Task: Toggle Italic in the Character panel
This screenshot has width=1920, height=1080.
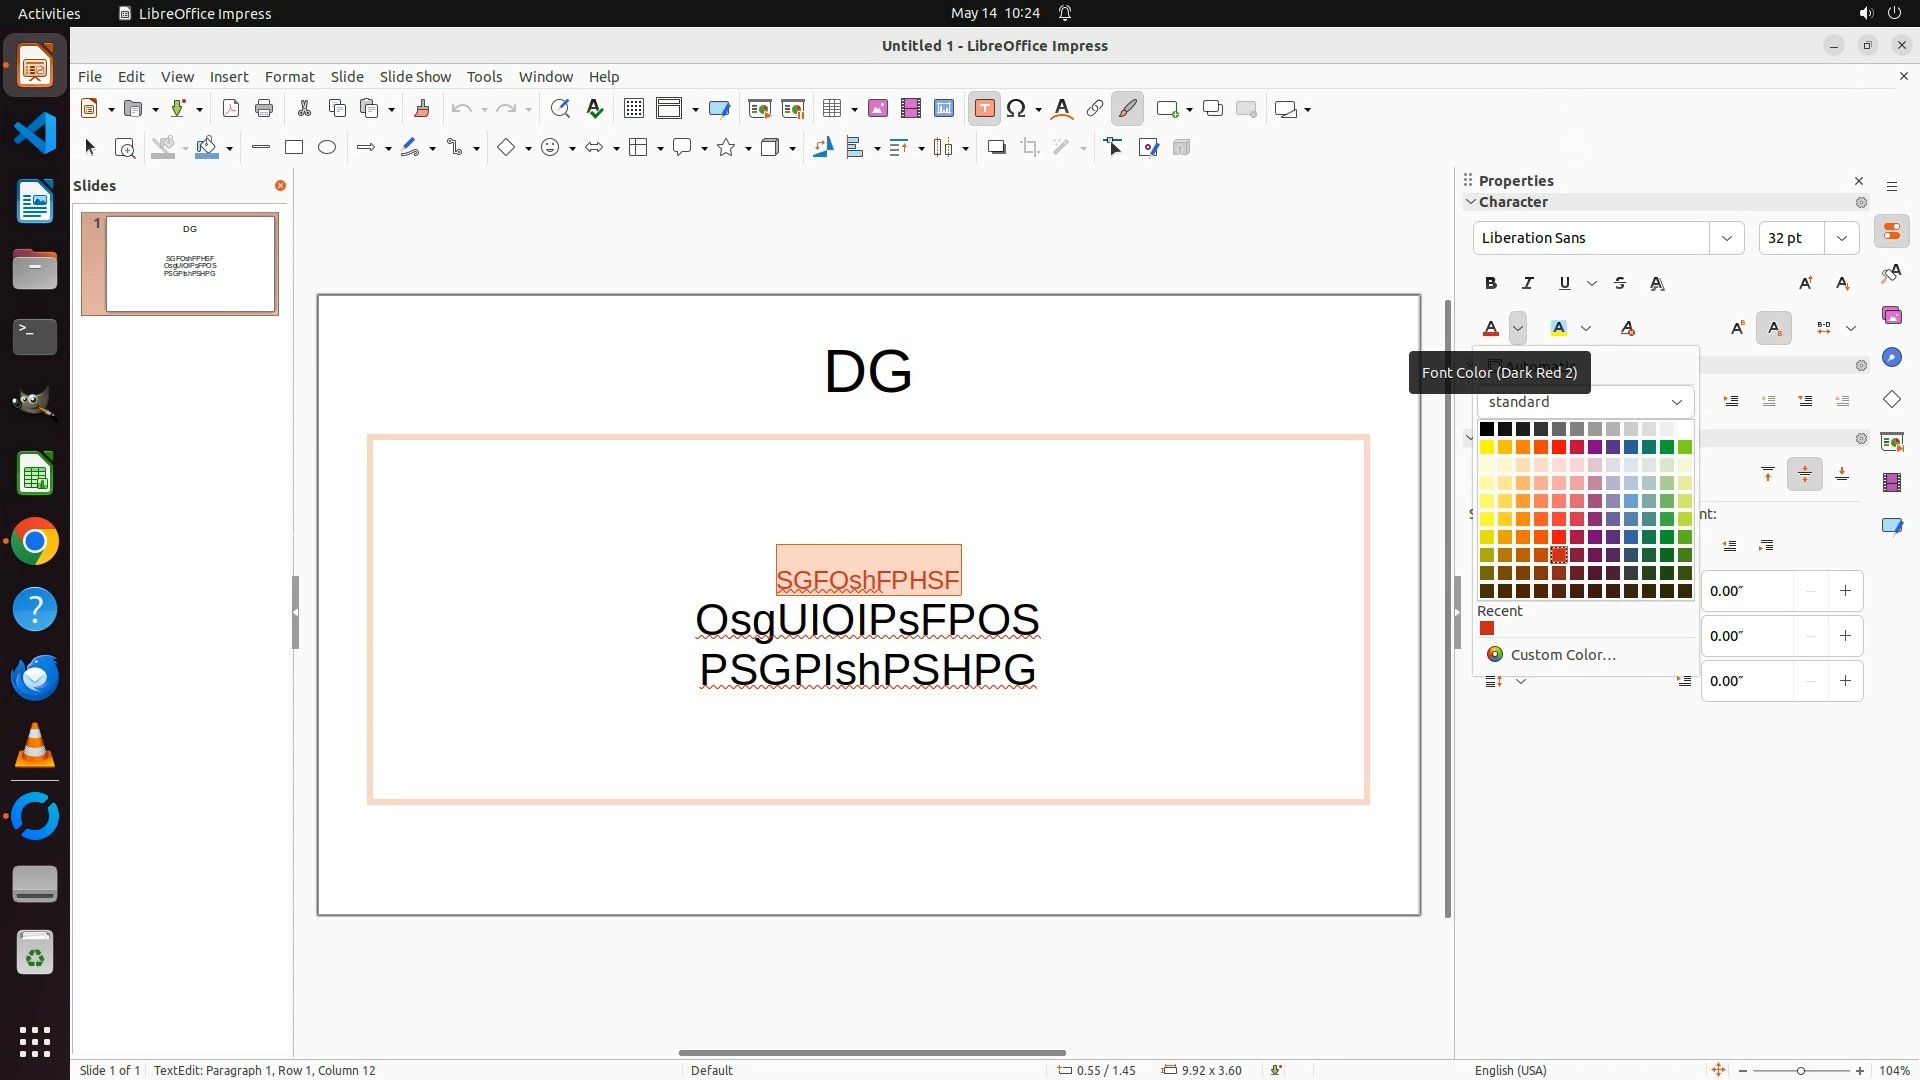Action: tap(1527, 284)
